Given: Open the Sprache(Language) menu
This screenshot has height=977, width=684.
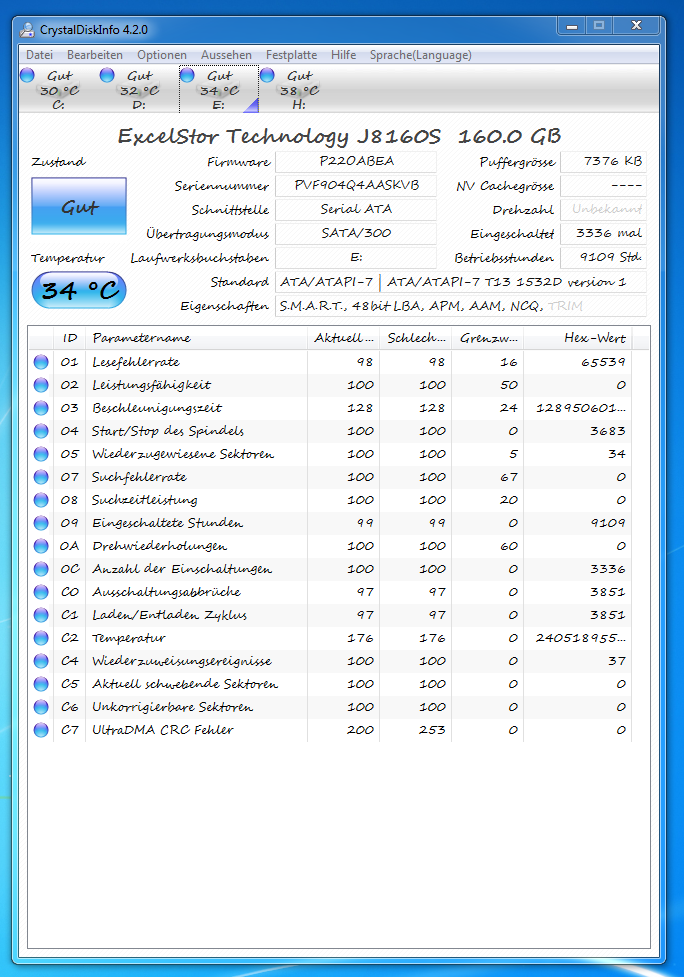Looking at the screenshot, I should point(420,55).
